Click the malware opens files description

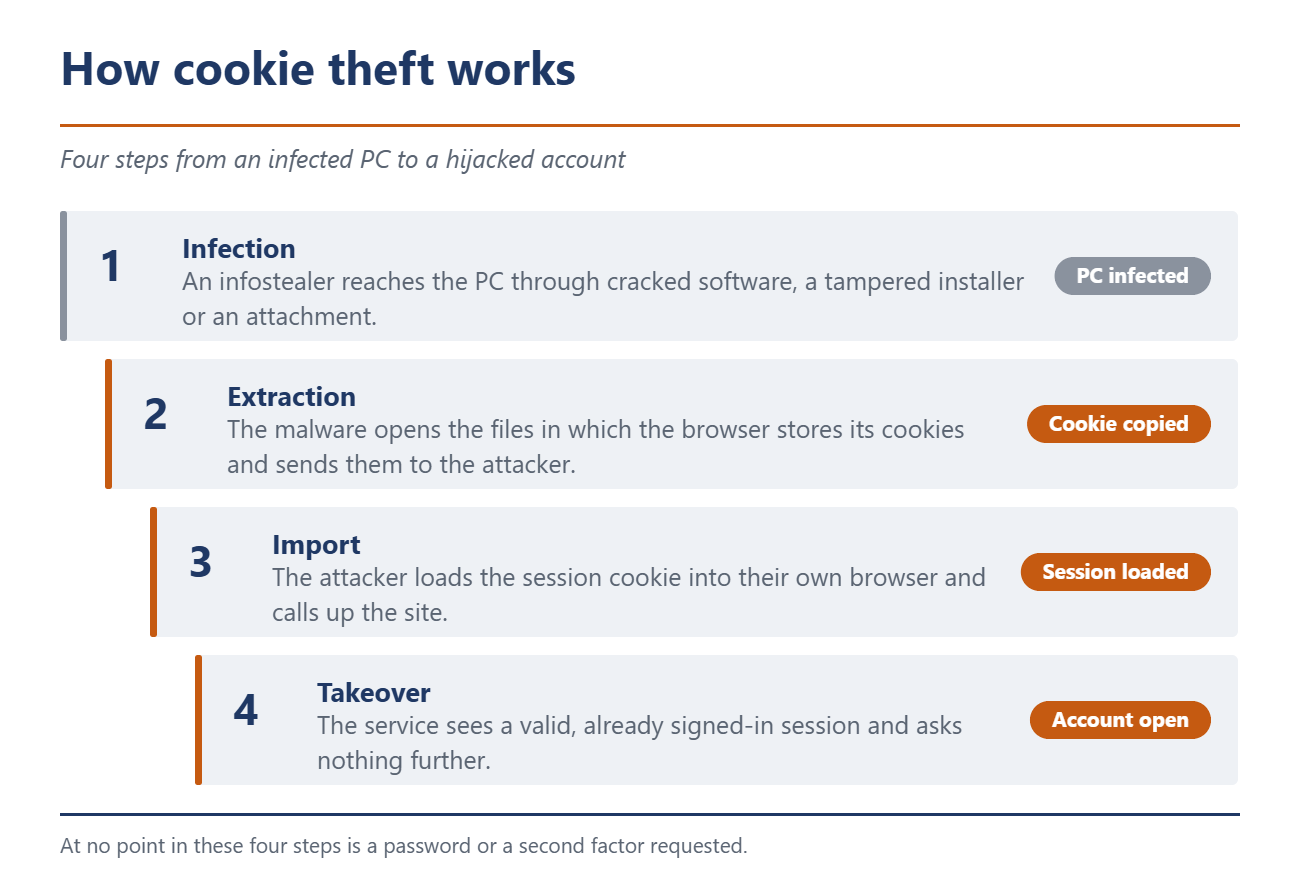pyautogui.click(x=596, y=447)
